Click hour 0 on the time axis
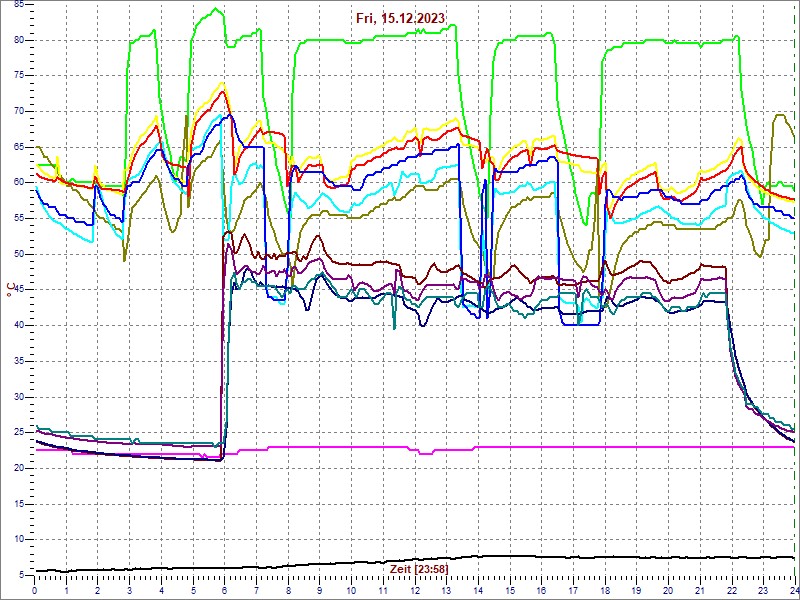Screen dimensions: 800x600 pyautogui.click(x=34, y=588)
